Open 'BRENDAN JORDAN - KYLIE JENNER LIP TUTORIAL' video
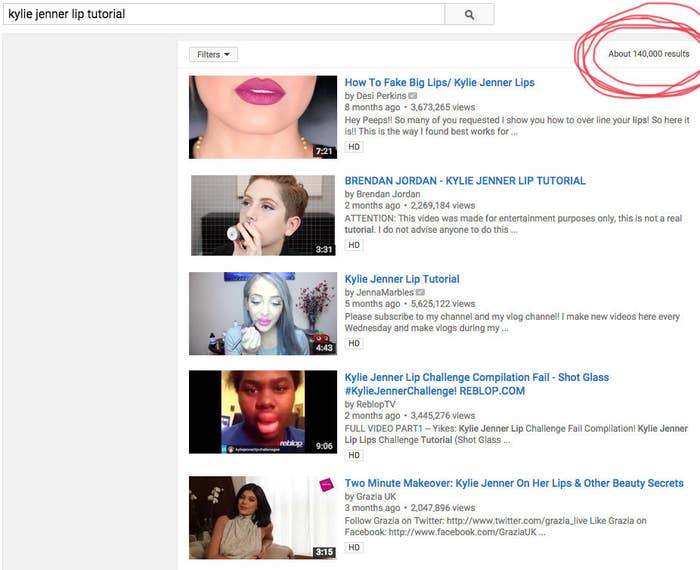This screenshot has width=700, height=570. click(465, 181)
